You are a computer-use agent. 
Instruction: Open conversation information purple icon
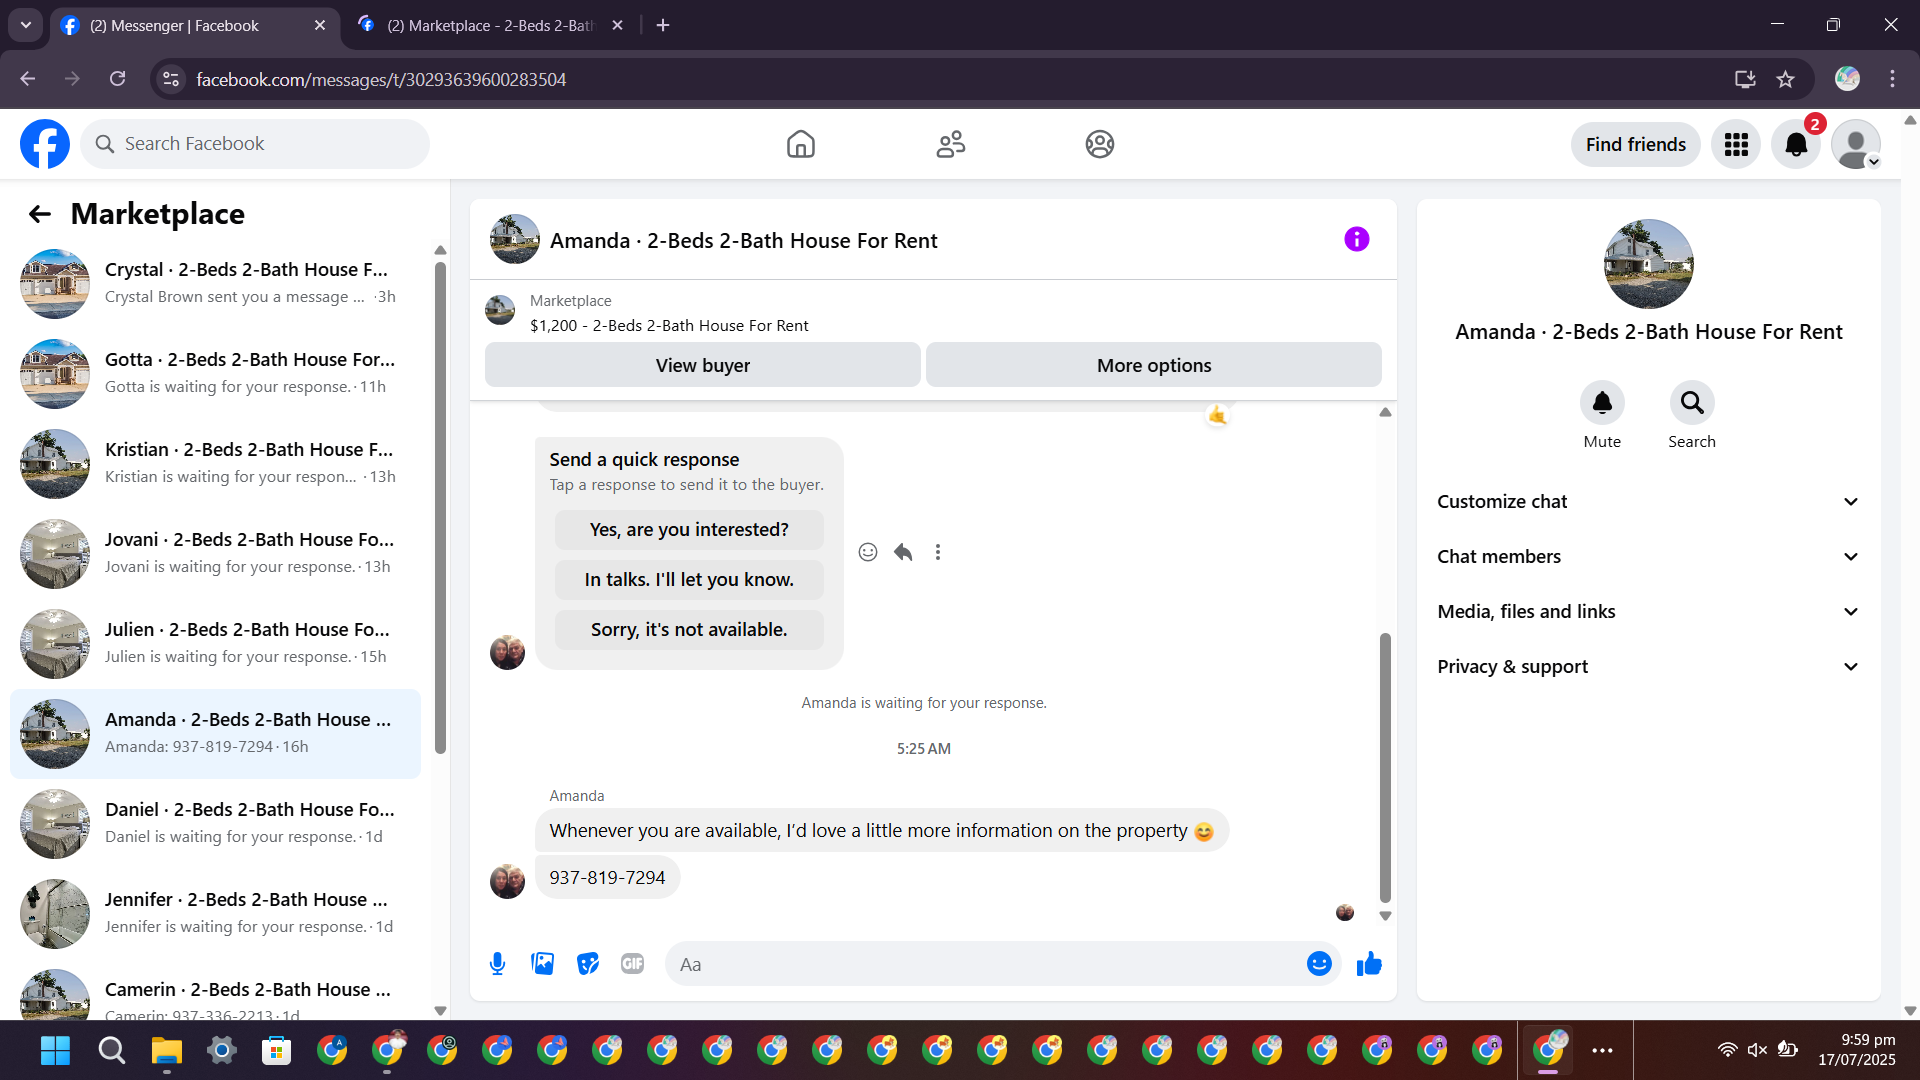(1357, 239)
